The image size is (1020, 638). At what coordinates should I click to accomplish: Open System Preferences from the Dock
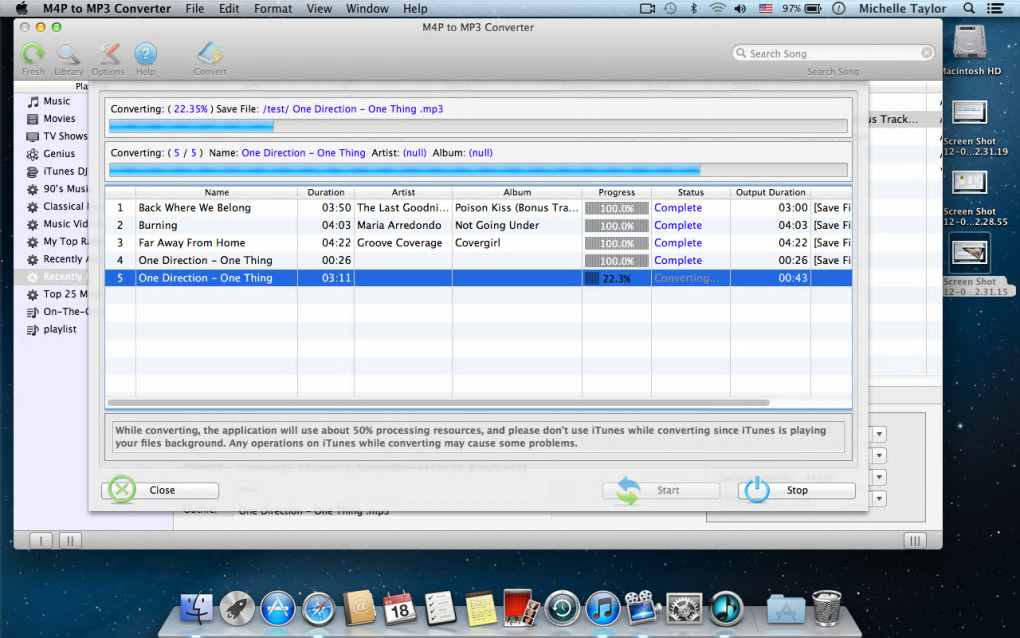tap(685, 609)
